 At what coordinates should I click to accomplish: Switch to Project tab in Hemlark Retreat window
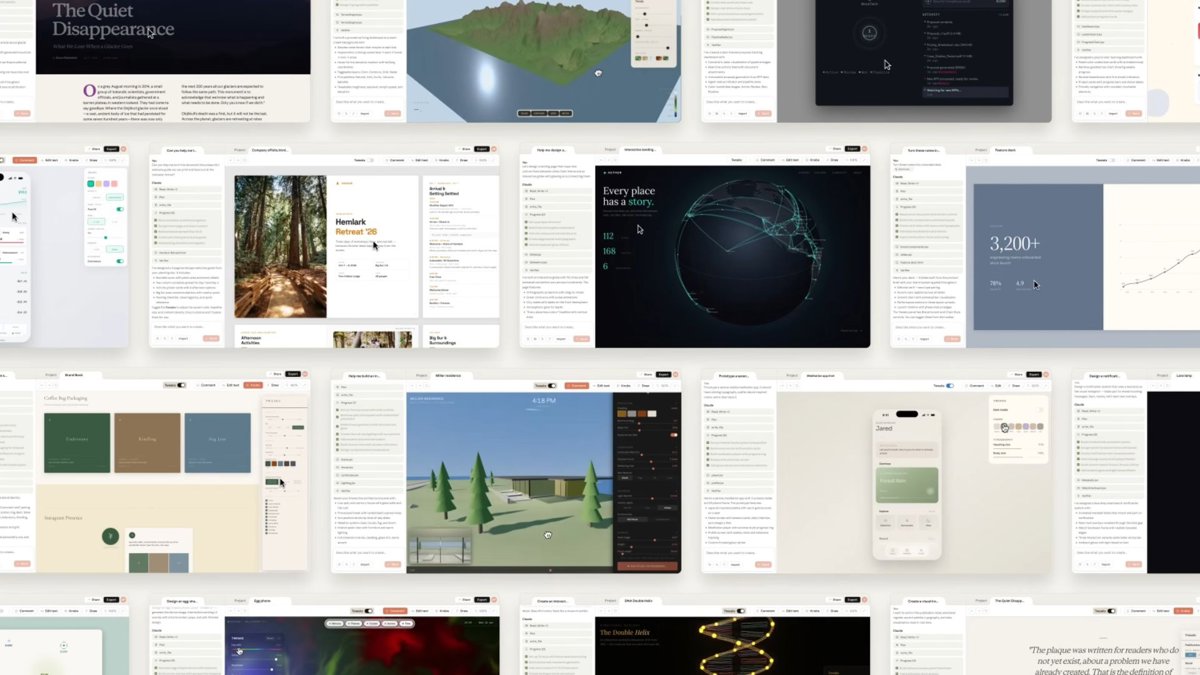(x=240, y=149)
